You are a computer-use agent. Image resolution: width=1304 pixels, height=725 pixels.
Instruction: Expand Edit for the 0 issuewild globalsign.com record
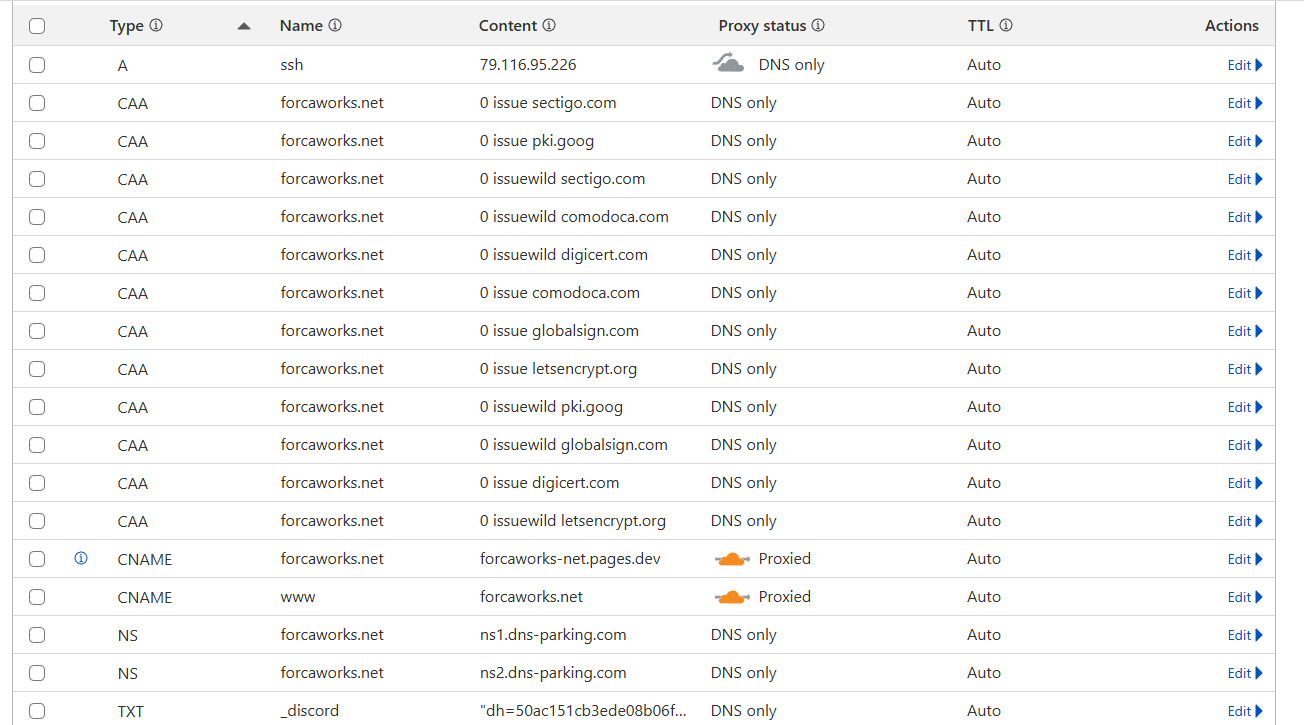(1245, 445)
